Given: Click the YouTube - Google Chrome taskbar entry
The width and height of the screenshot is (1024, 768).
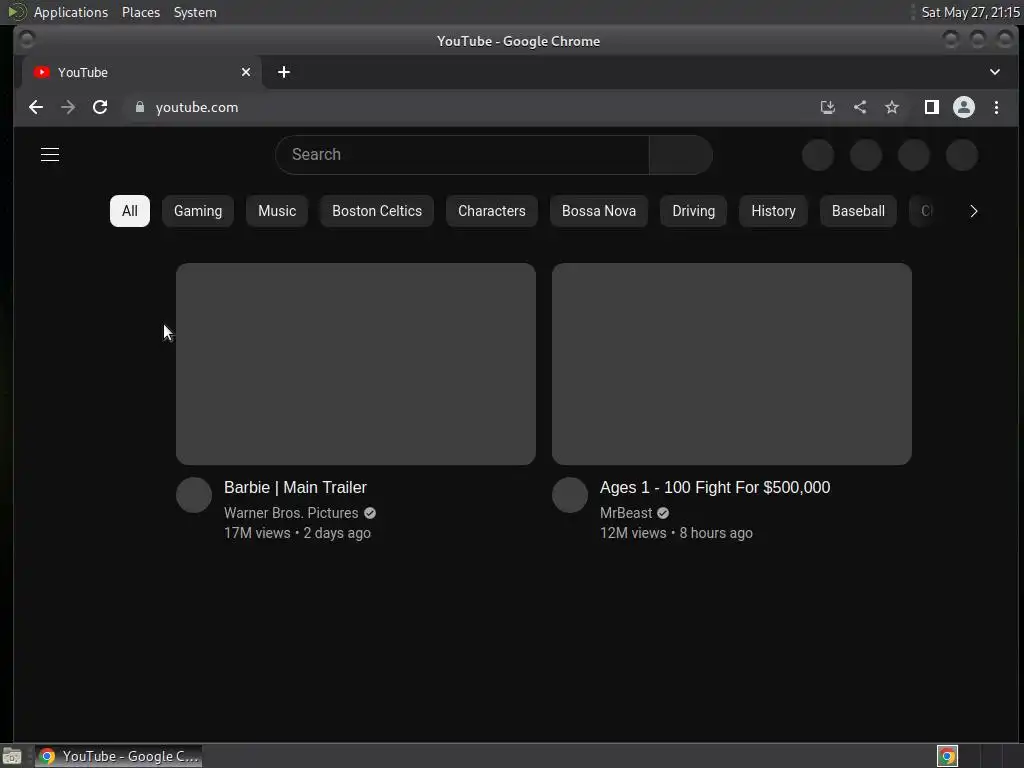Looking at the screenshot, I should click(118, 756).
